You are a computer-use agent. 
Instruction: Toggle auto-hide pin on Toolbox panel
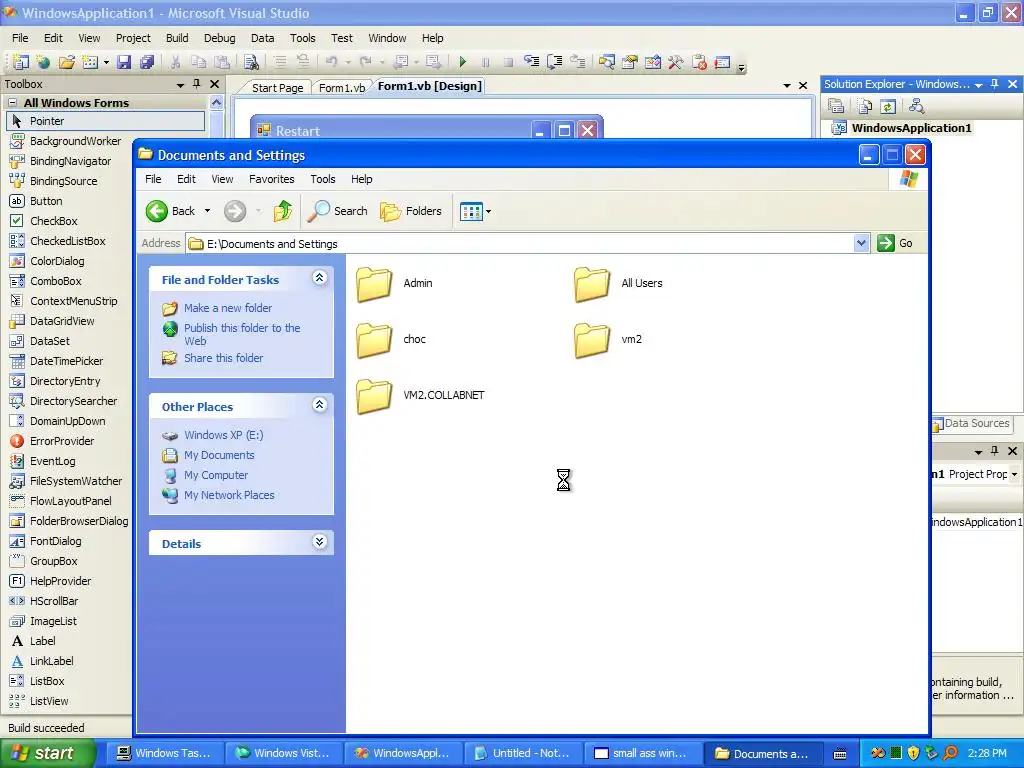(x=197, y=84)
